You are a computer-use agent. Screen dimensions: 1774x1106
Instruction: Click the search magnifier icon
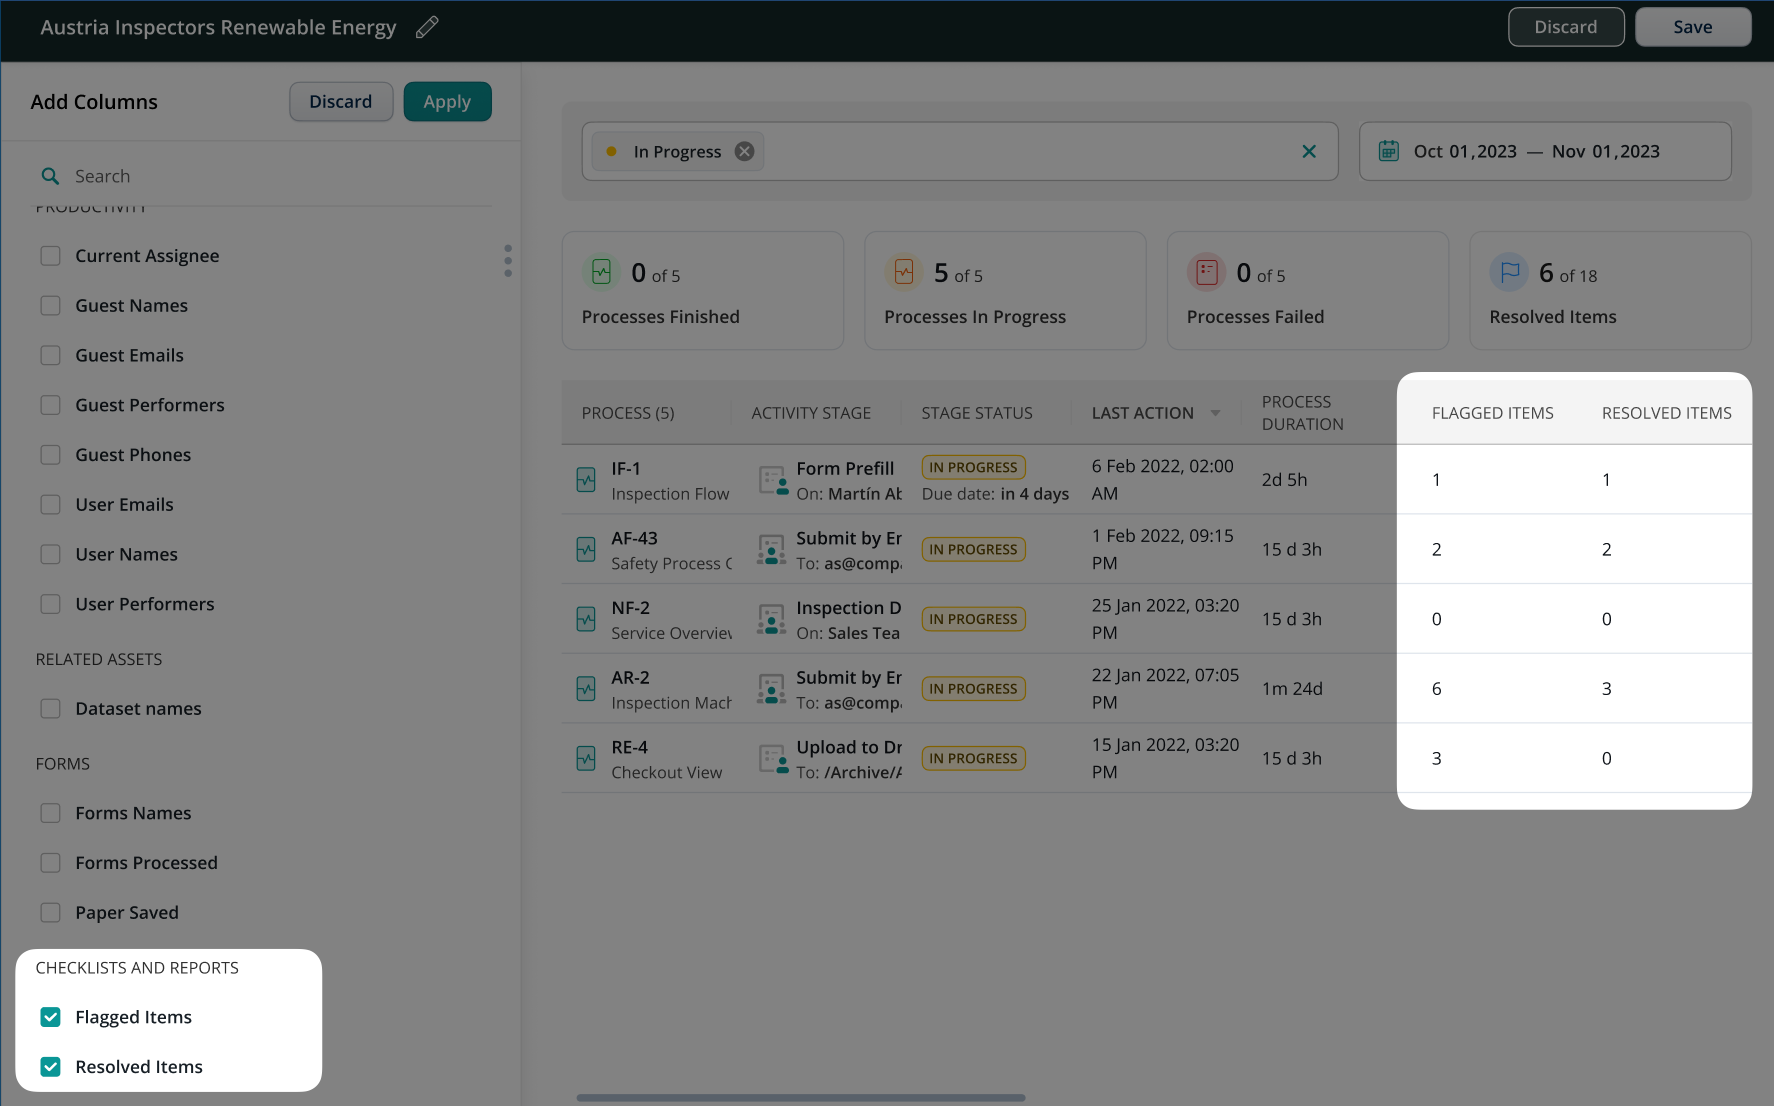click(50, 176)
